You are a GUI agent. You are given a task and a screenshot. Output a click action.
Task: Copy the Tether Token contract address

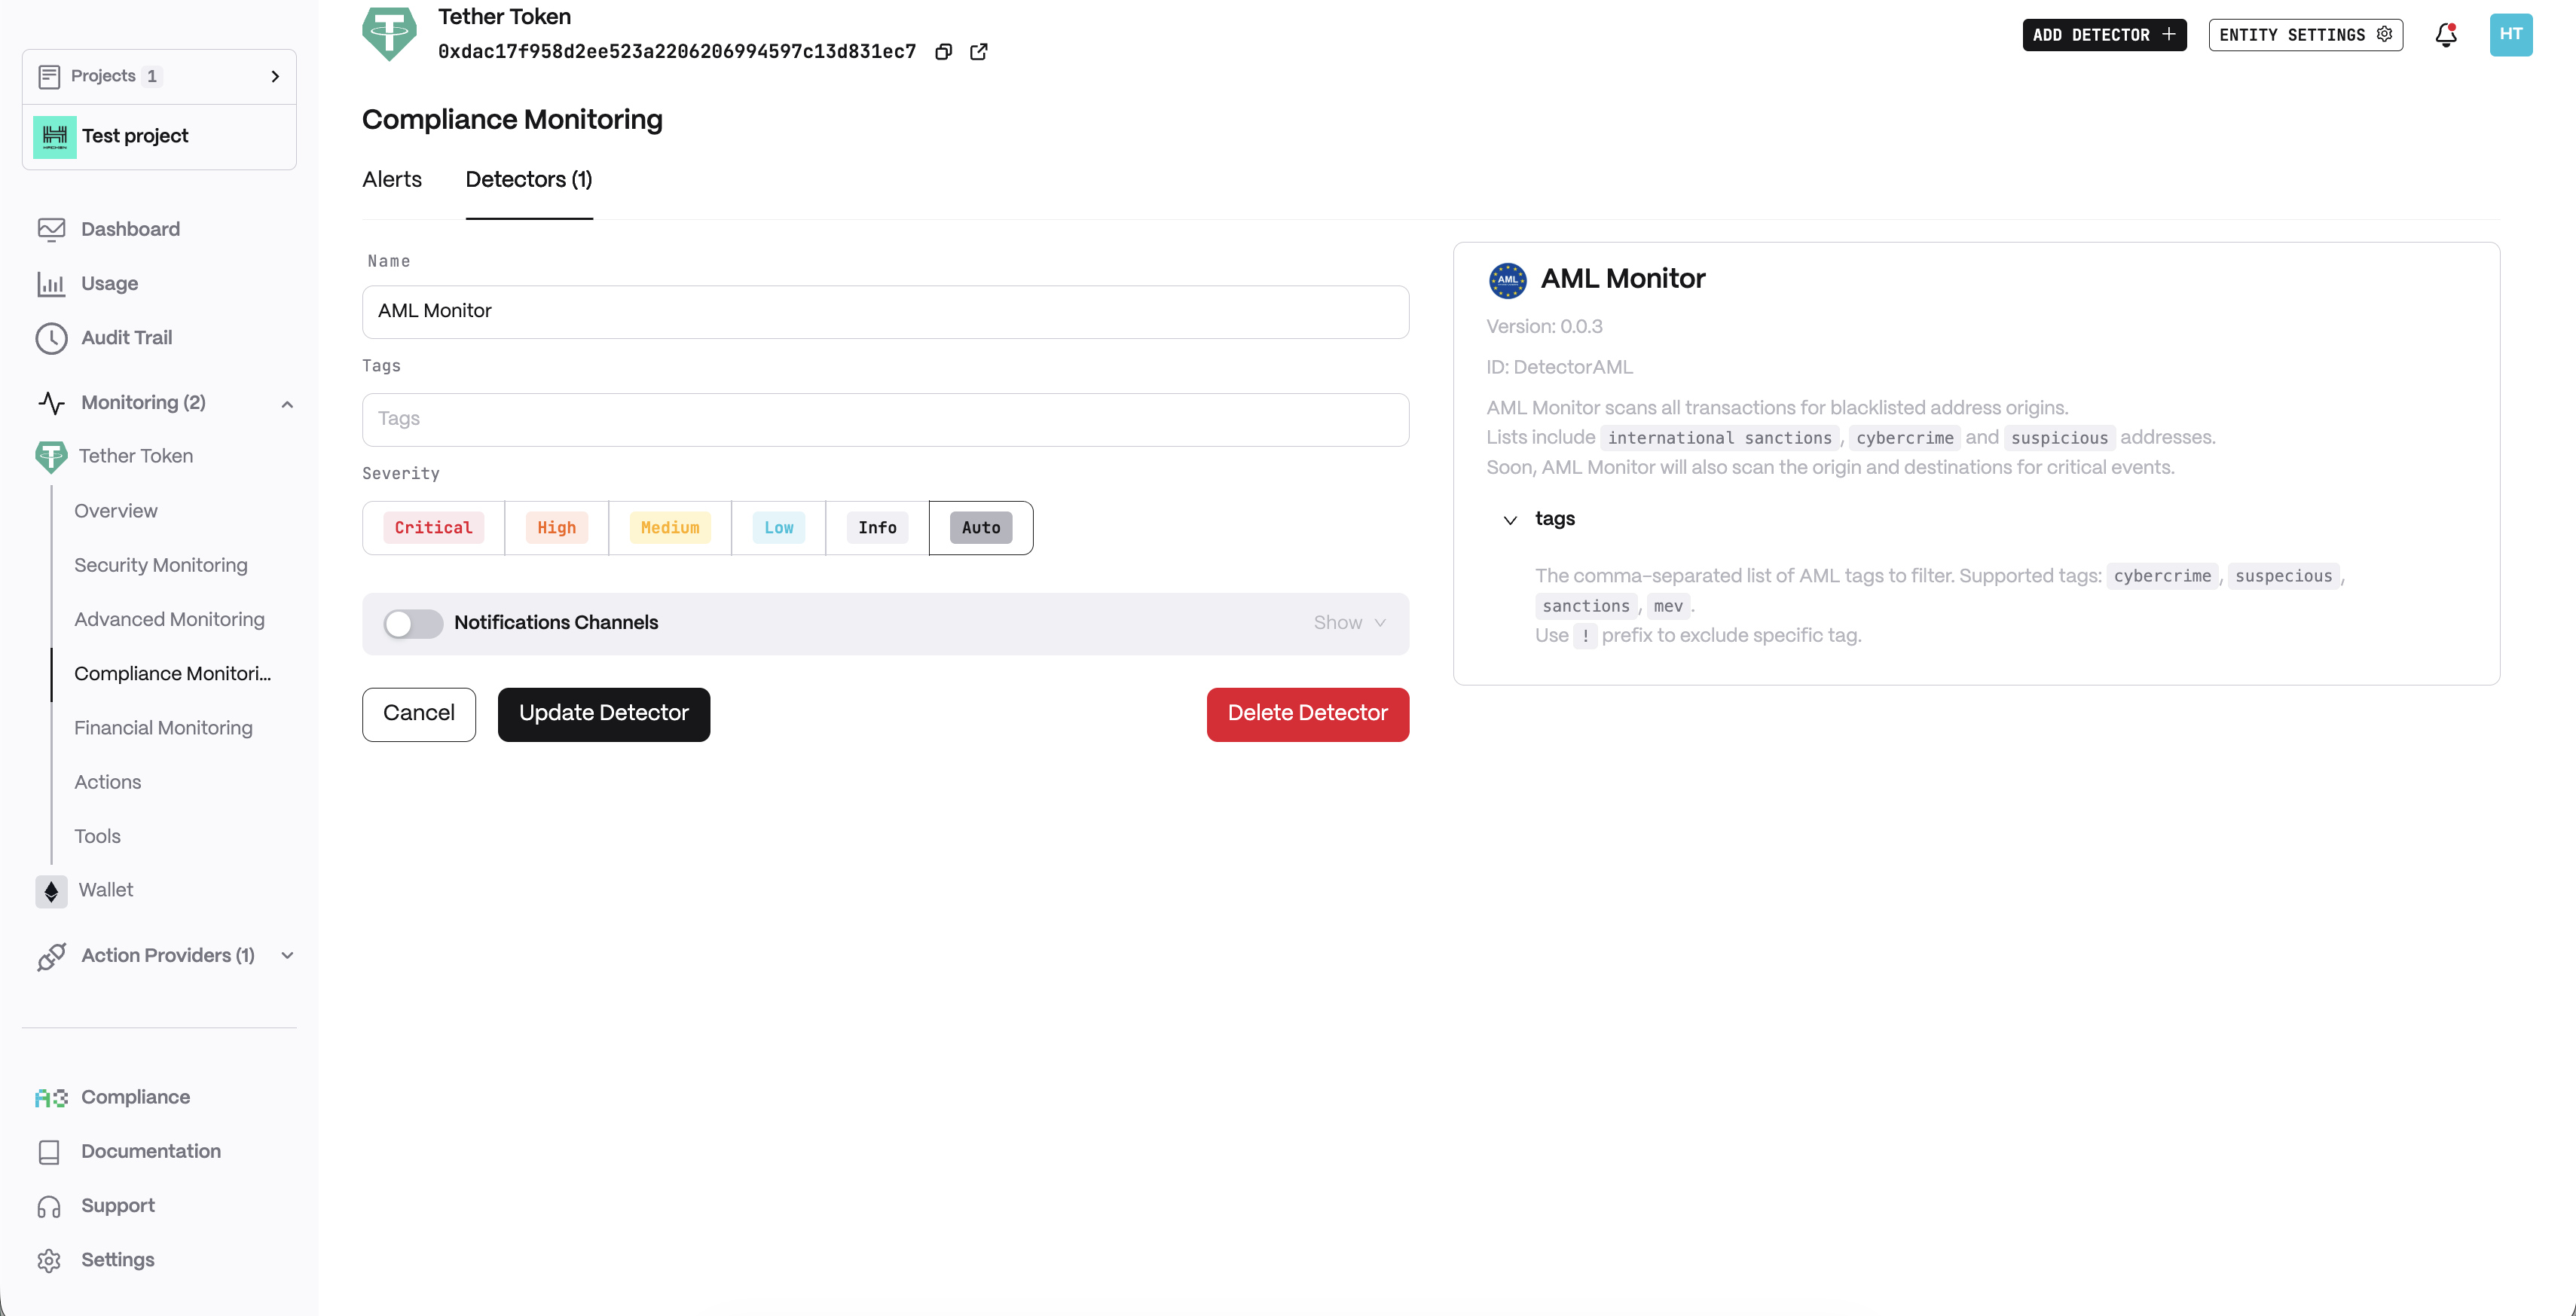click(x=943, y=52)
